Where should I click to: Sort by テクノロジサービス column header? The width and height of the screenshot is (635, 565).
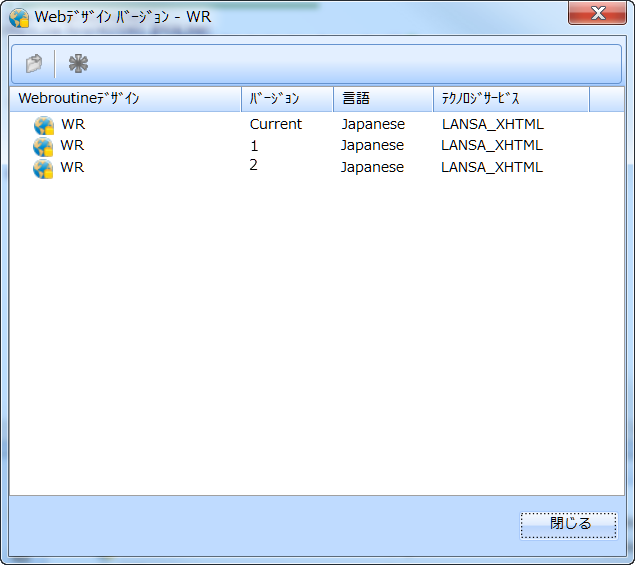tap(511, 98)
